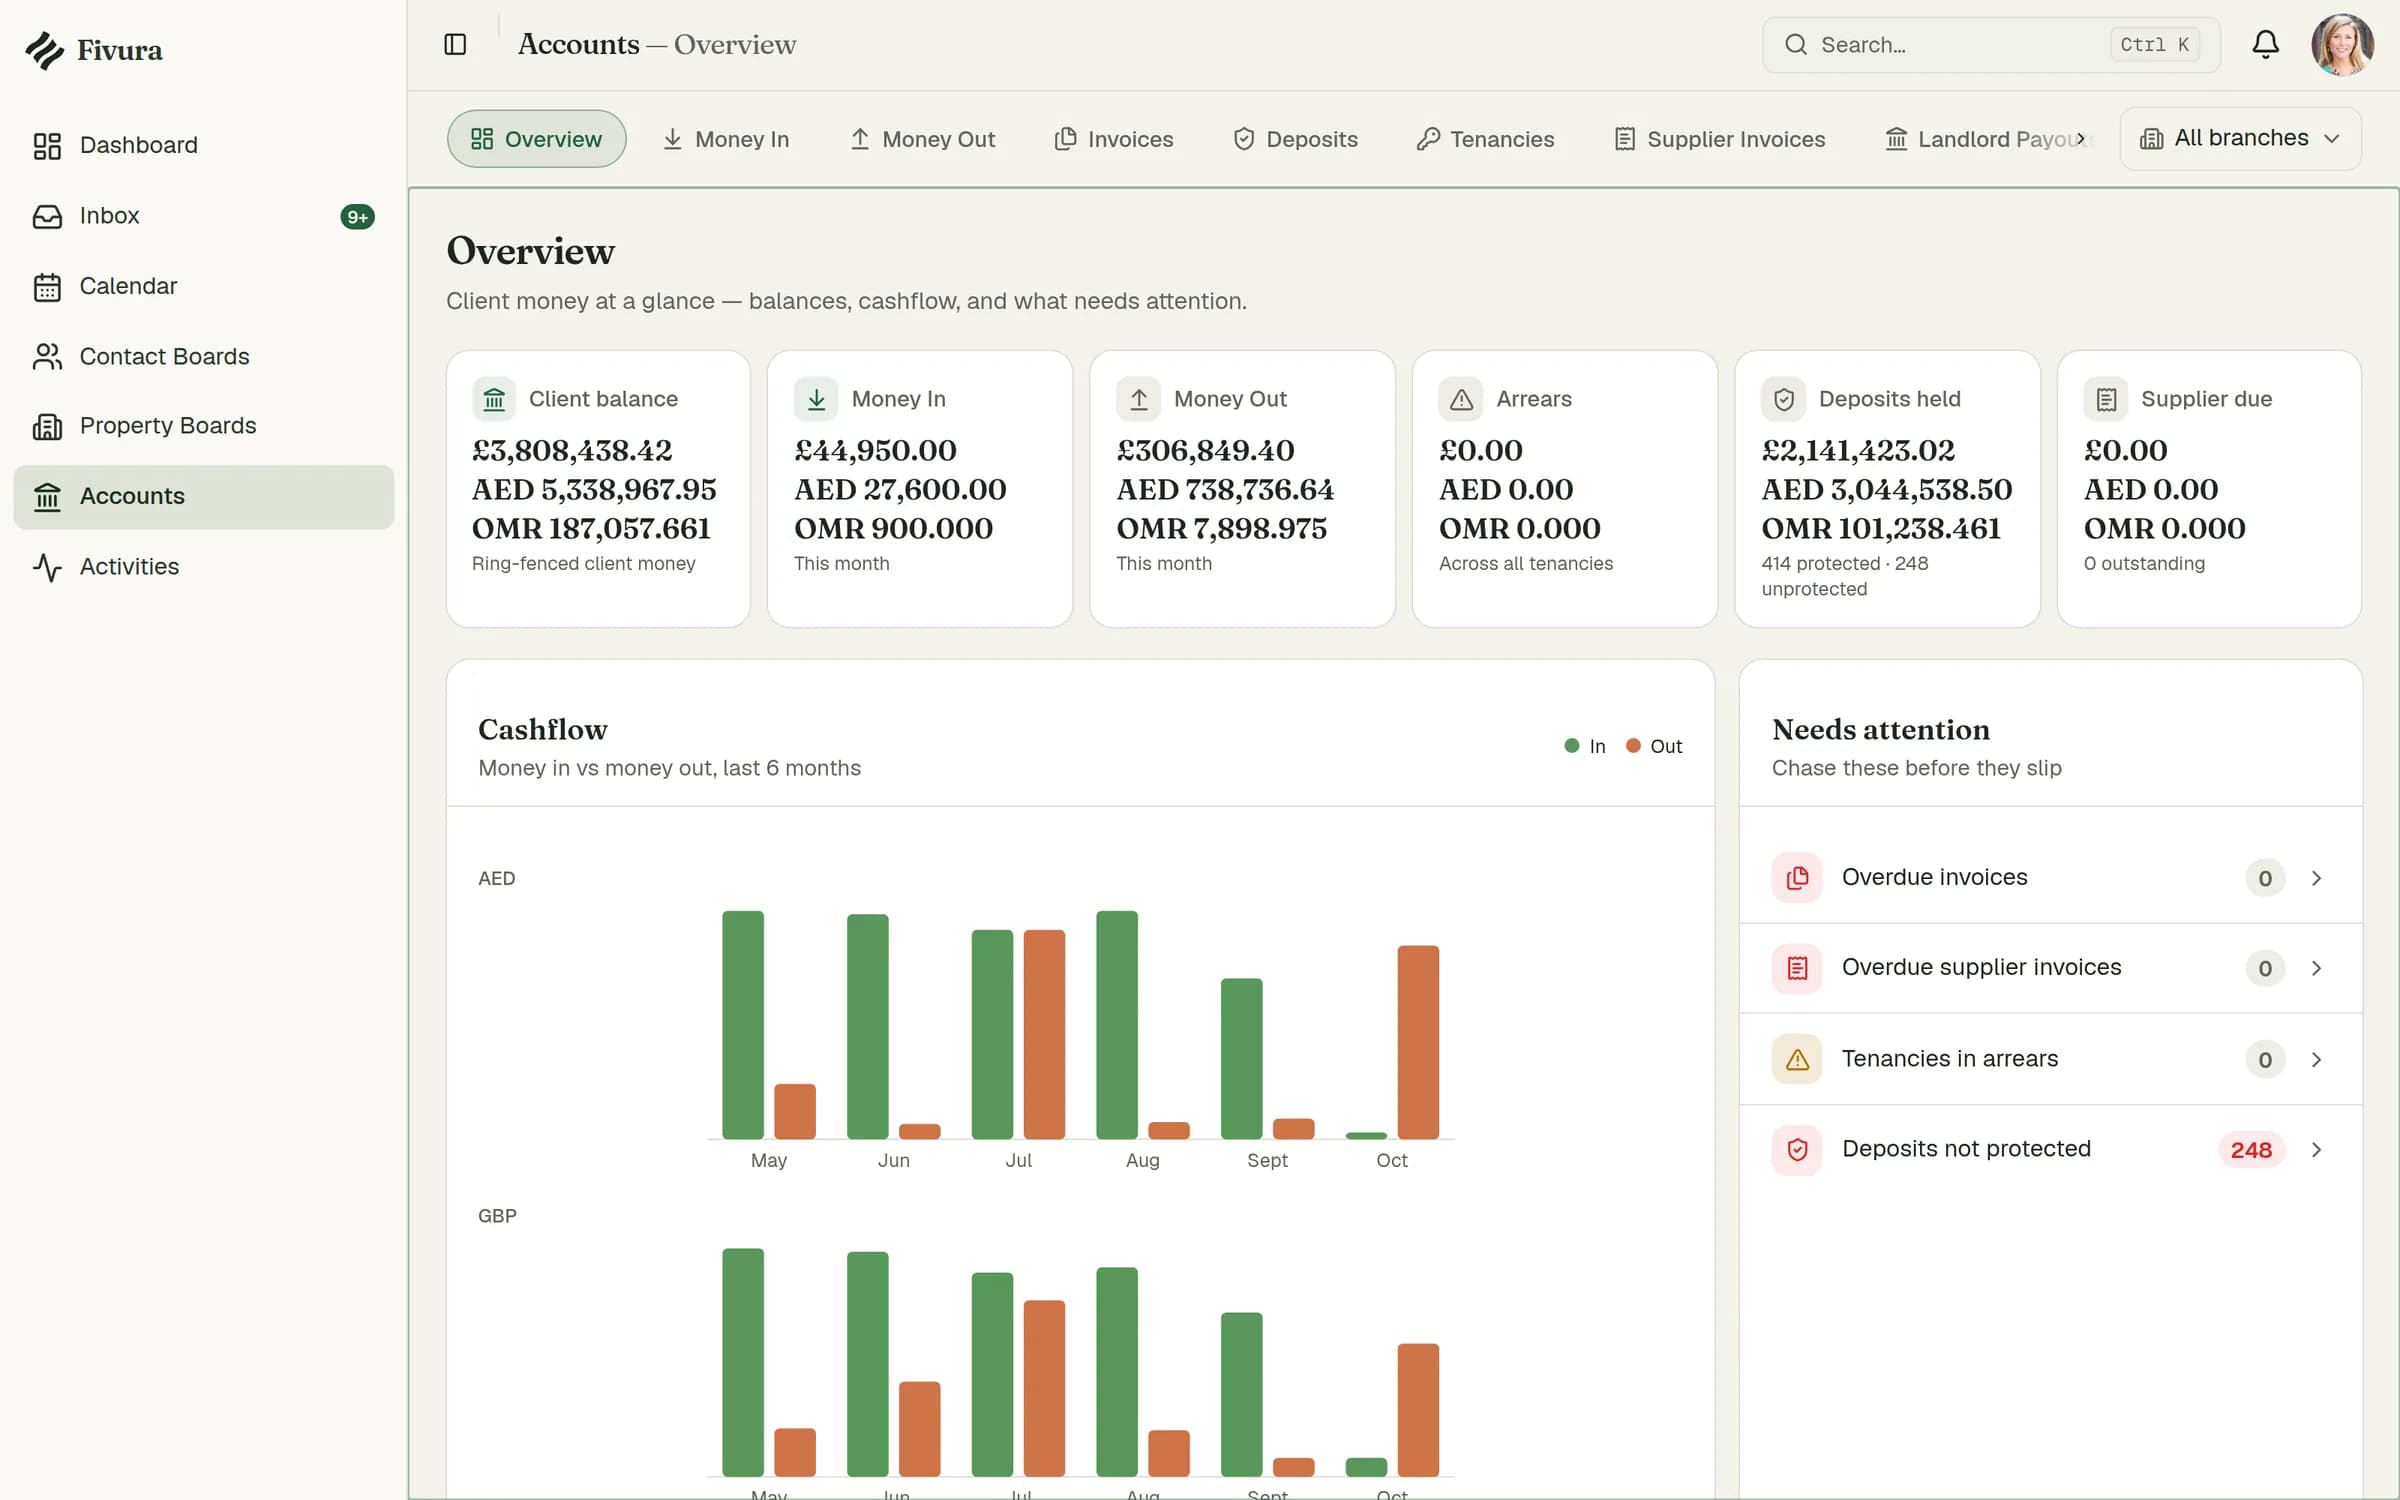Image resolution: width=2400 pixels, height=1500 pixels.
Task: Click the In legend green dot
Action: [x=1572, y=746]
